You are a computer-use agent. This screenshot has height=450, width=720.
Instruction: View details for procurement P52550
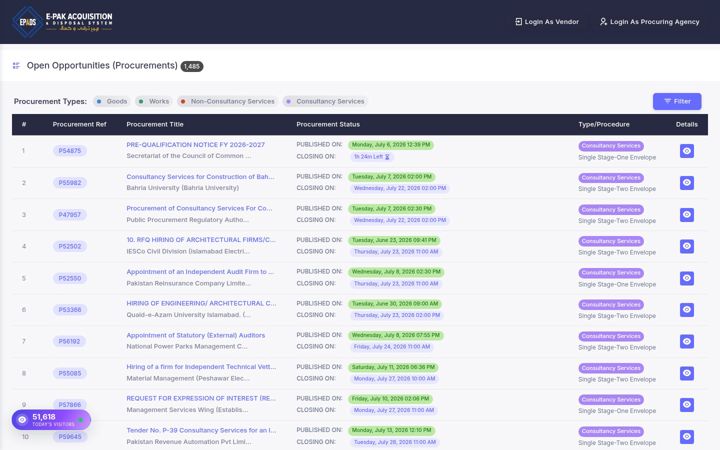(x=686, y=278)
